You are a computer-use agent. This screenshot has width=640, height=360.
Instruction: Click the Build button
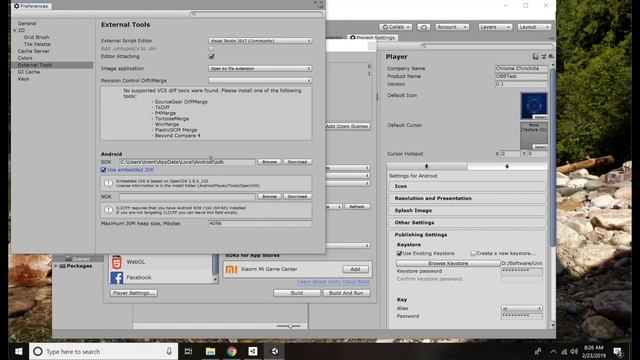[297, 293]
